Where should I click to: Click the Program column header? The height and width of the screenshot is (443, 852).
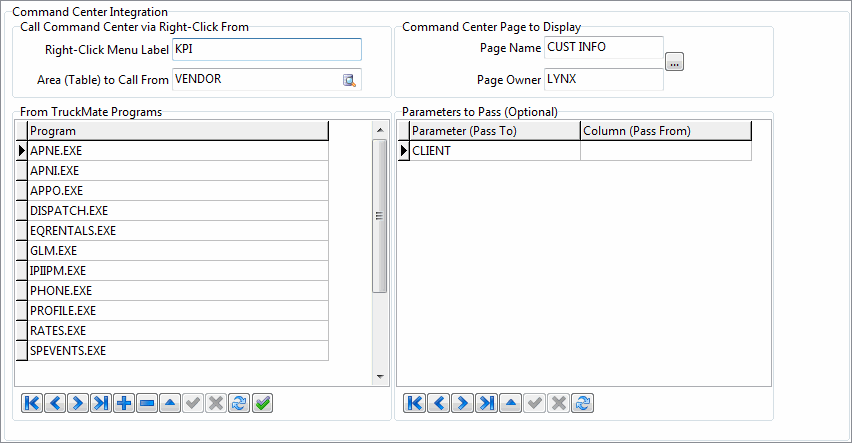tap(177, 131)
